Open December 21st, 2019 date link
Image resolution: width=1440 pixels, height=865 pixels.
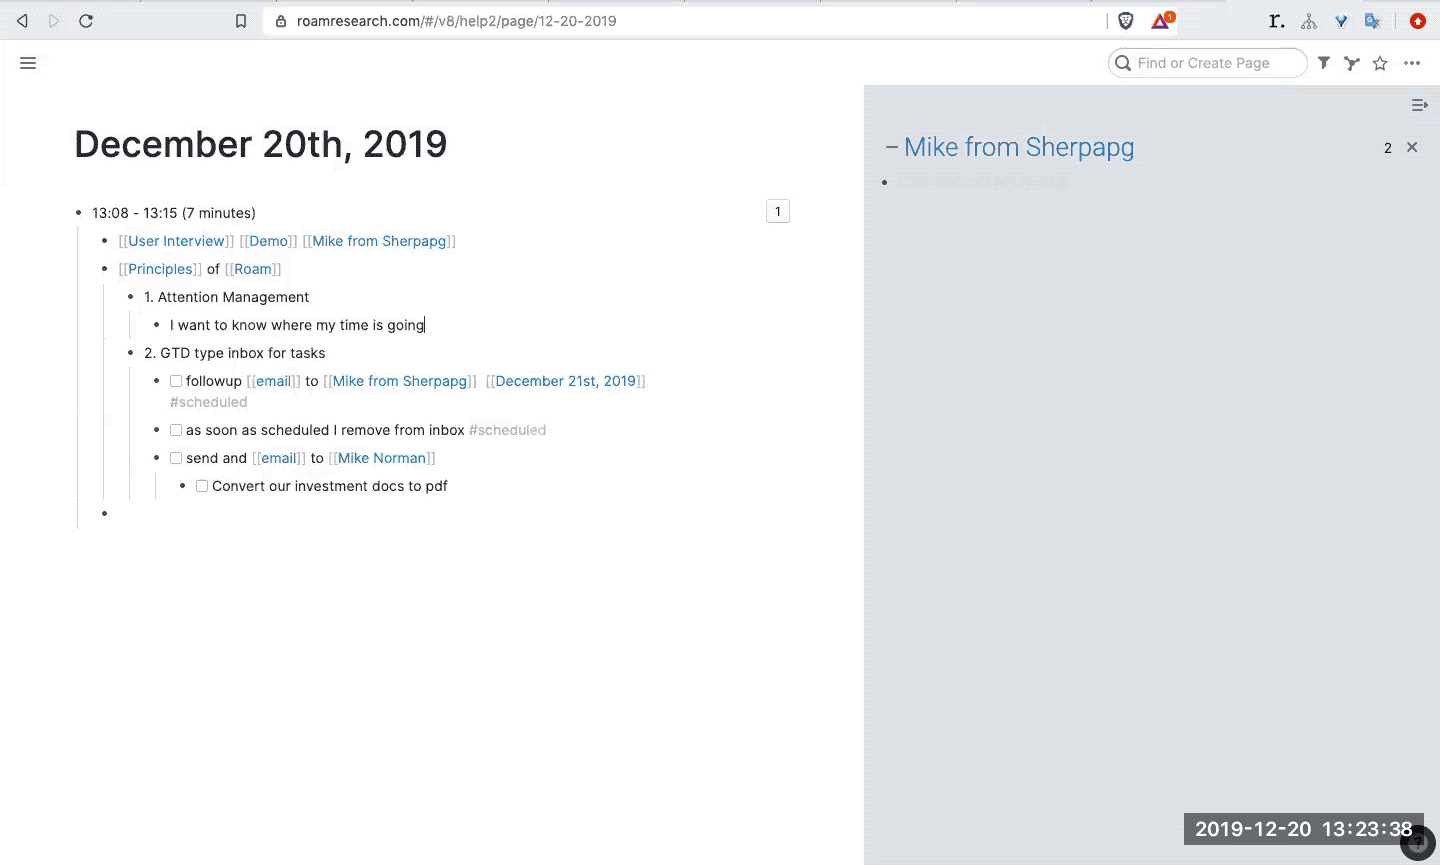coord(566,381)
